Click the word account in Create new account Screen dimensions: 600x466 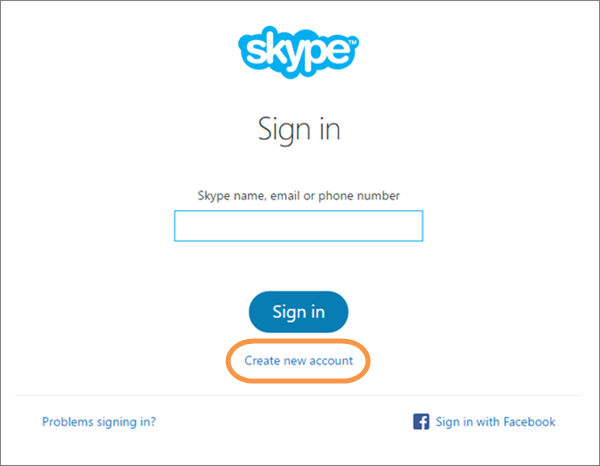[x=331, y=361]
